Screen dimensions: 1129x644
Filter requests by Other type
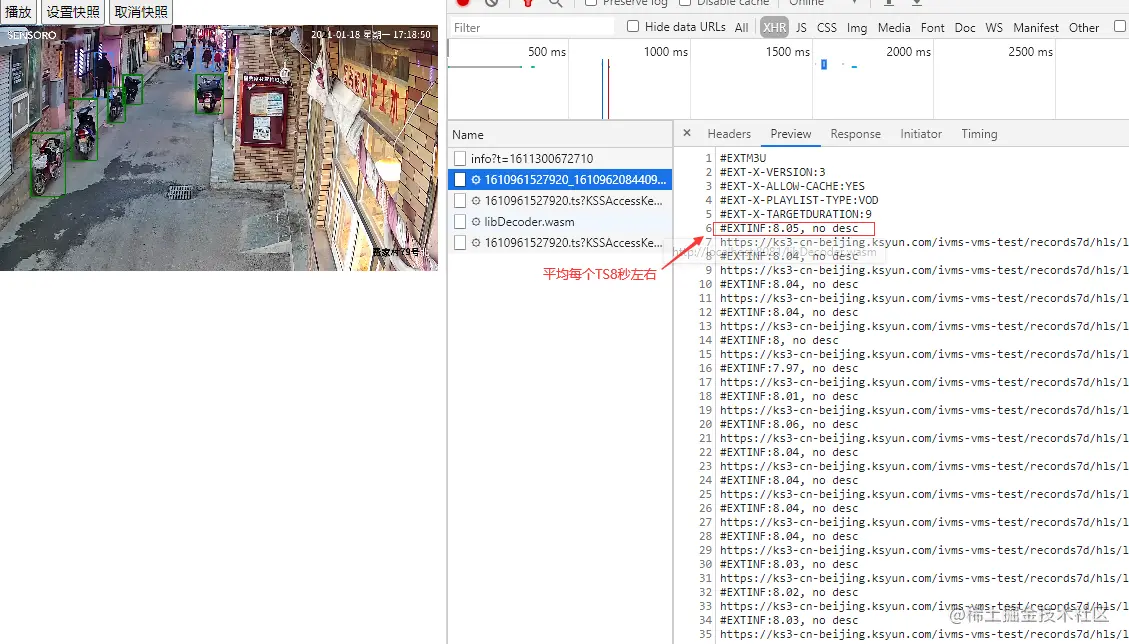(x=1084, y=28)
